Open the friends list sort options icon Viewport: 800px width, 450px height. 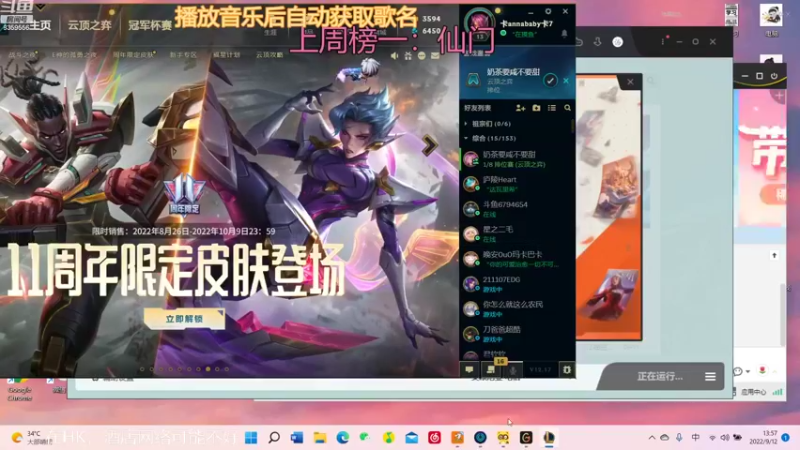552,108
